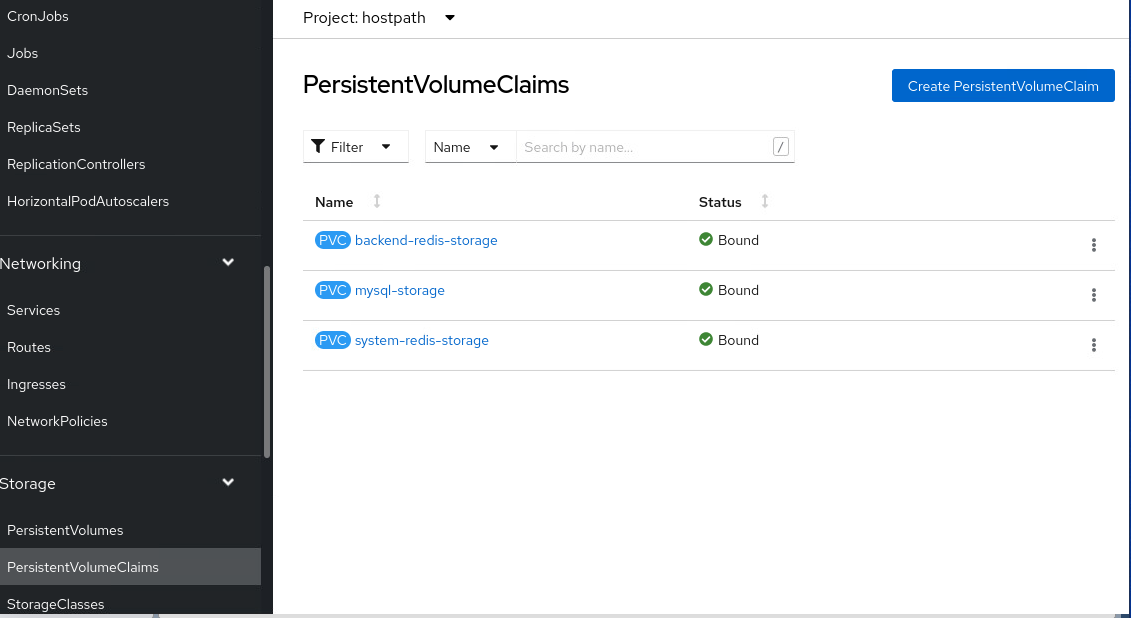Viewport: 1131px width, 618px height.
Task: Open the Name search-type dropdown
Action: pos(467,146)
